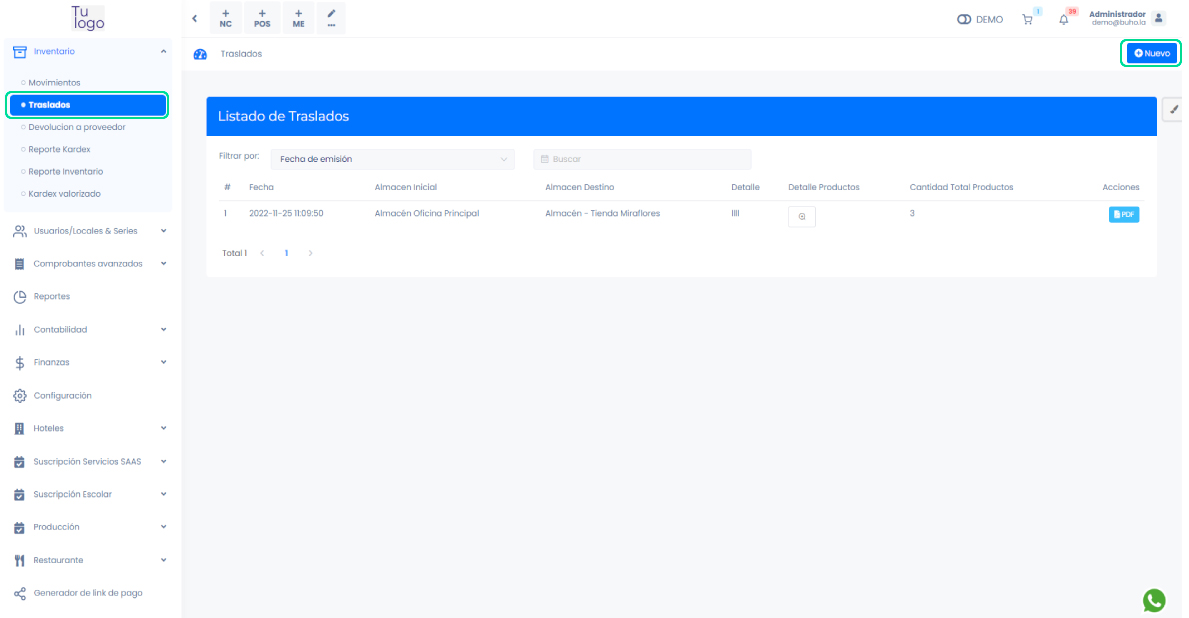Open the pencil edit shortcut in top bar
Viewport: 1189px width, 618px height.
point(331,18)
